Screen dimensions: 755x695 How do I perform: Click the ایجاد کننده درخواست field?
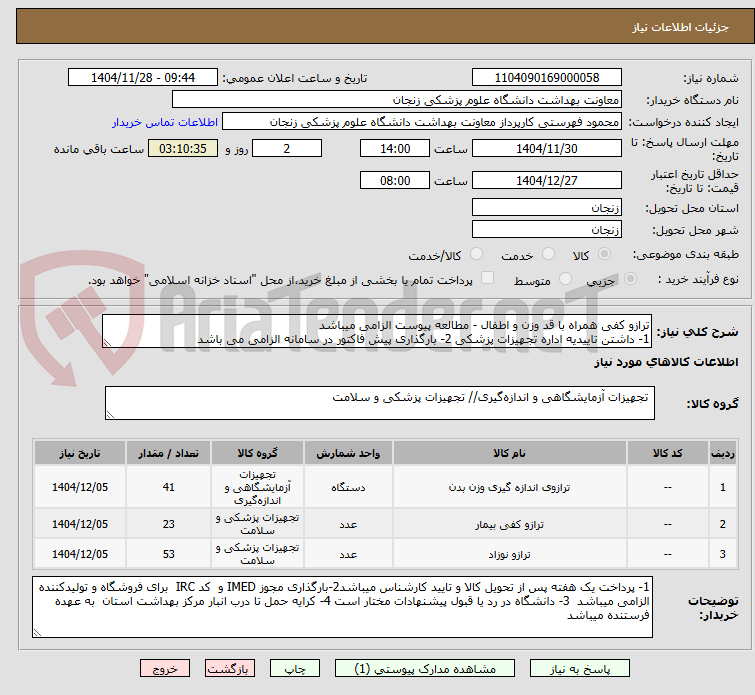click(422, 122)
